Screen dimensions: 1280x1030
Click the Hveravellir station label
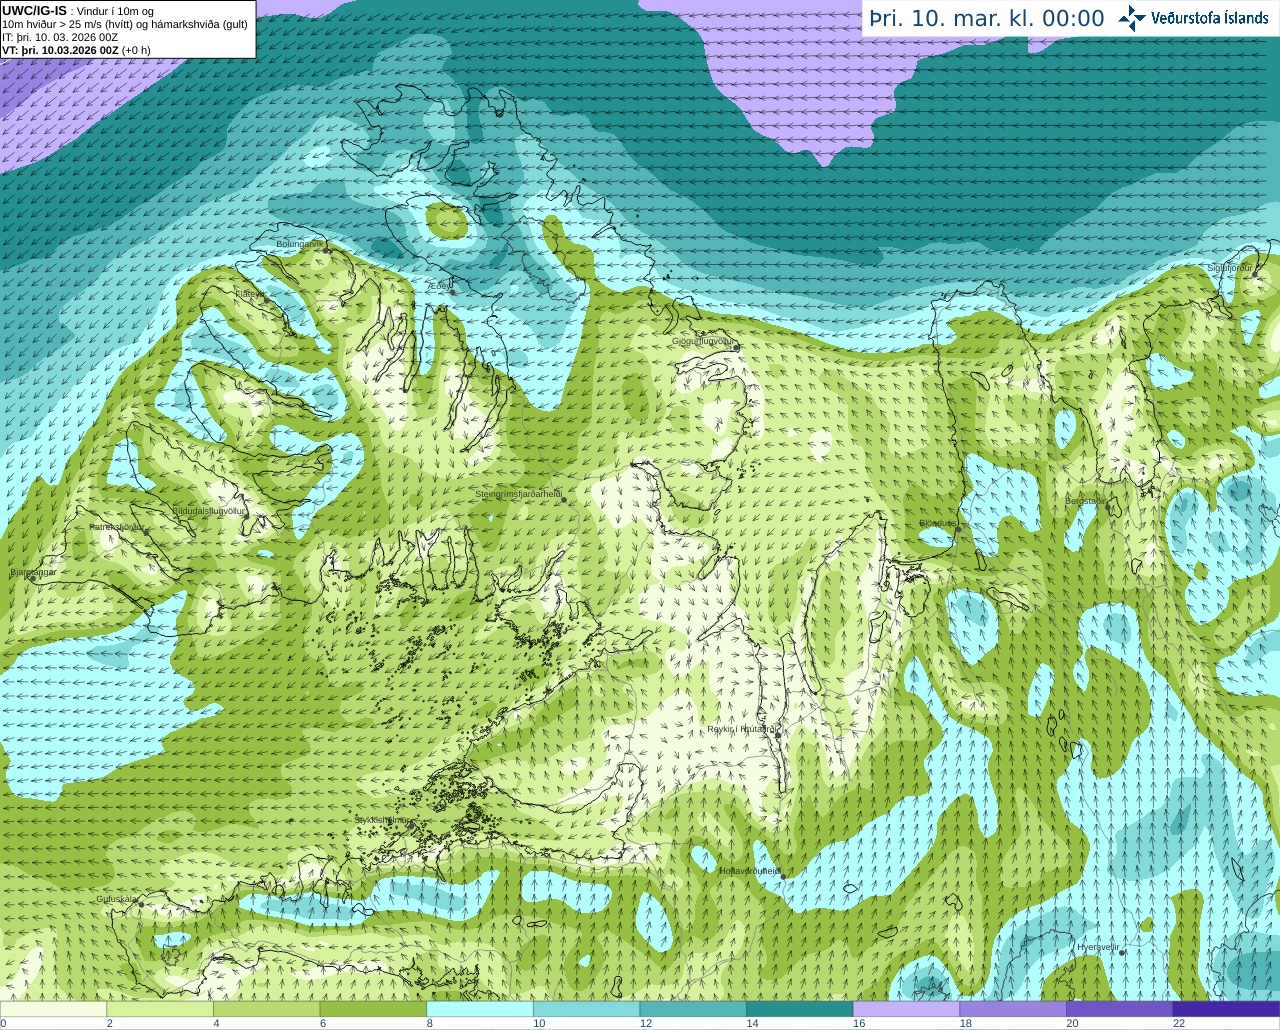tap(1097, 946)
